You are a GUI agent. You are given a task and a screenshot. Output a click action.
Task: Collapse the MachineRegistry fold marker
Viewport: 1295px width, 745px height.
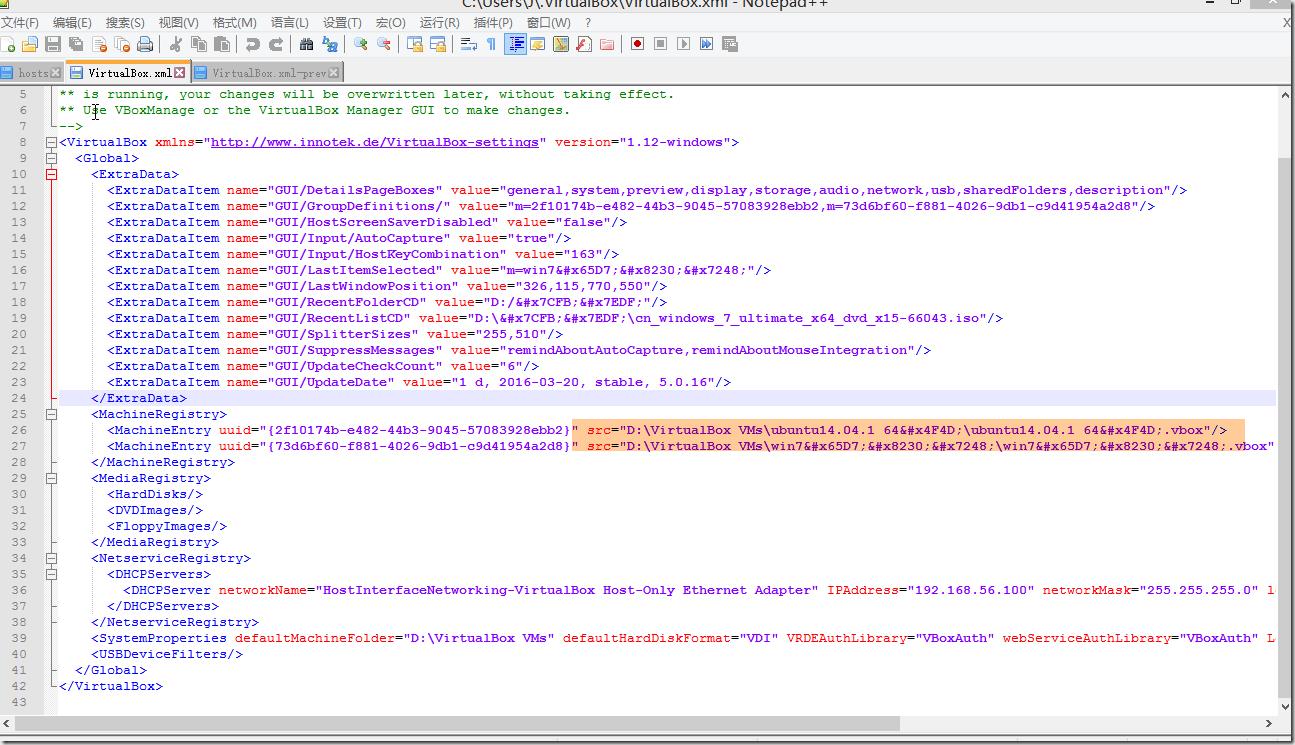pyautogui.click(x=51, y=414)
